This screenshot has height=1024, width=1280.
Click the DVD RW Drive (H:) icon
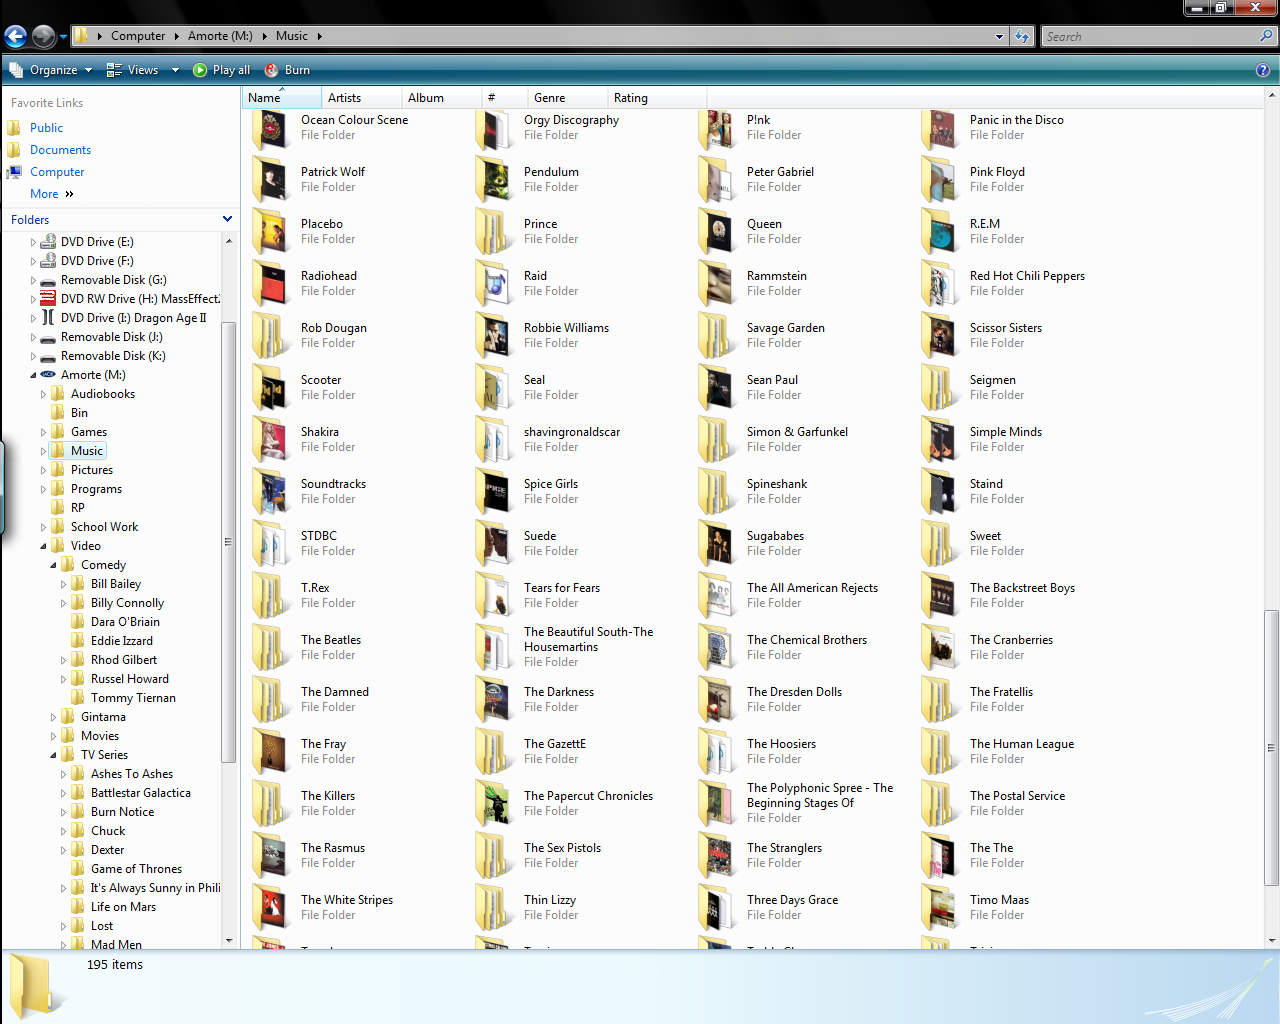pyautogui.click(x=48, y=299)
